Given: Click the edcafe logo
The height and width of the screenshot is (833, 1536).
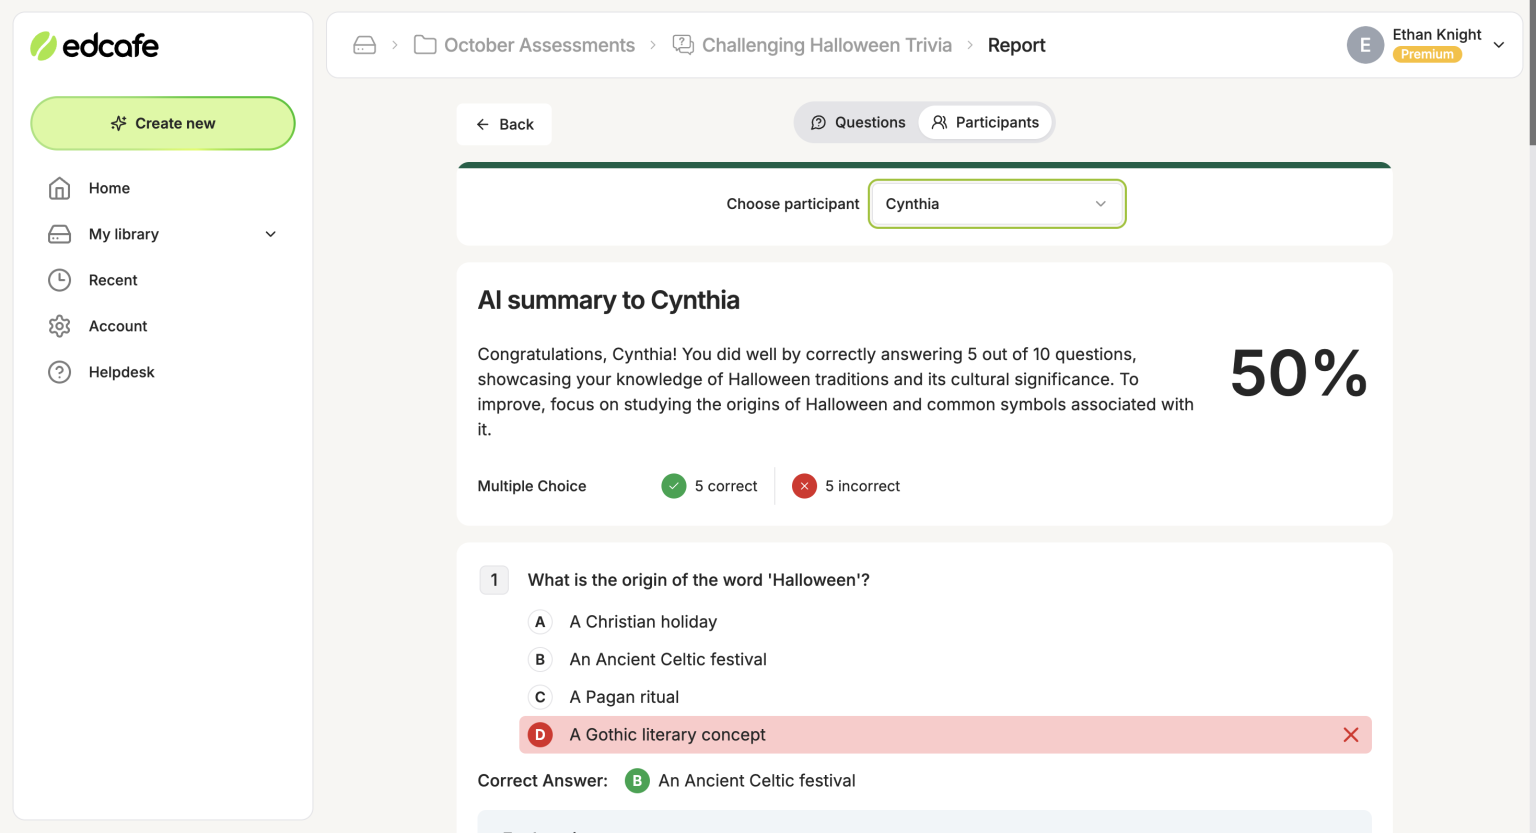Looking at the screenshot, I should point(95,45).
